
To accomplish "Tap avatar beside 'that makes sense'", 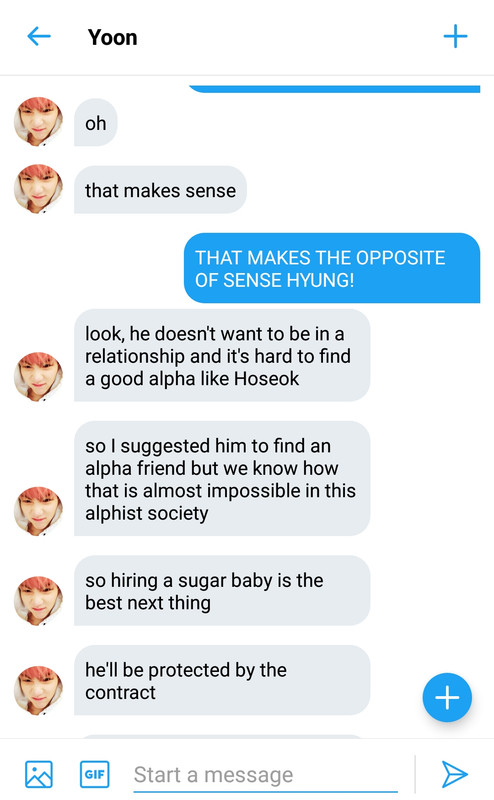I will 38,189.
